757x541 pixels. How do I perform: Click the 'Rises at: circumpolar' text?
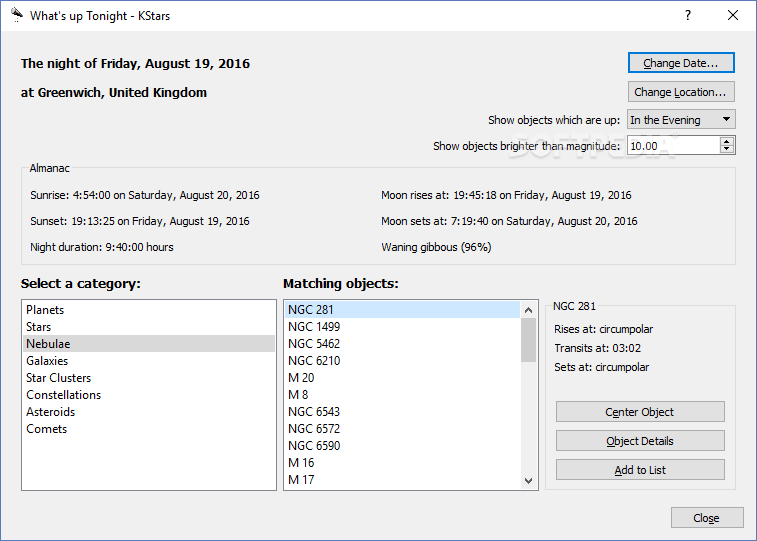coord(603,329)
